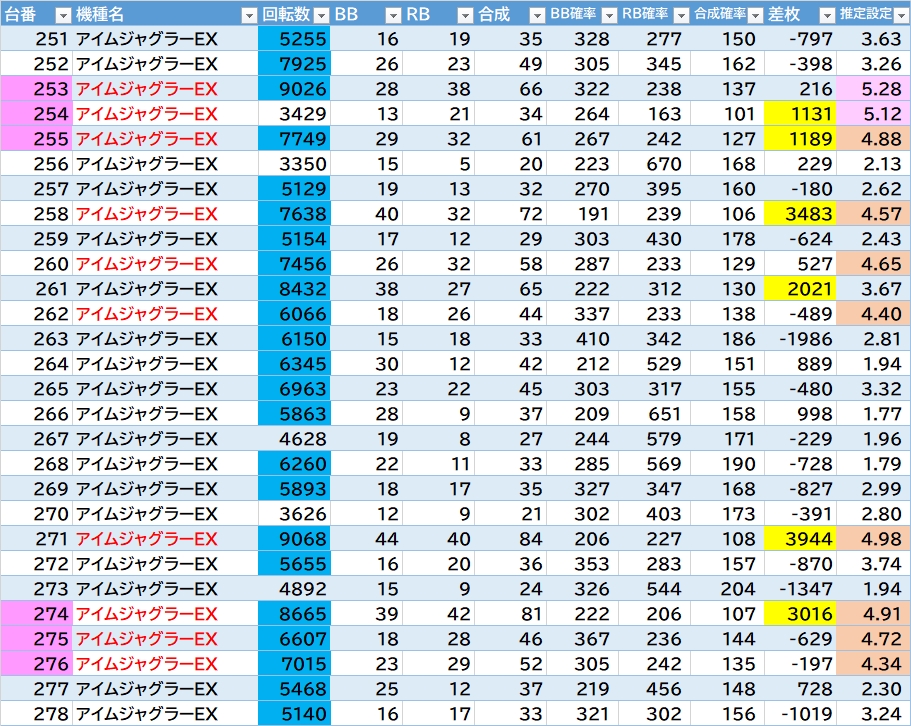Viewport: 911px width, 726px height.
Task: Select 推定設定 cell 5.28
Action: pos(873,89)
